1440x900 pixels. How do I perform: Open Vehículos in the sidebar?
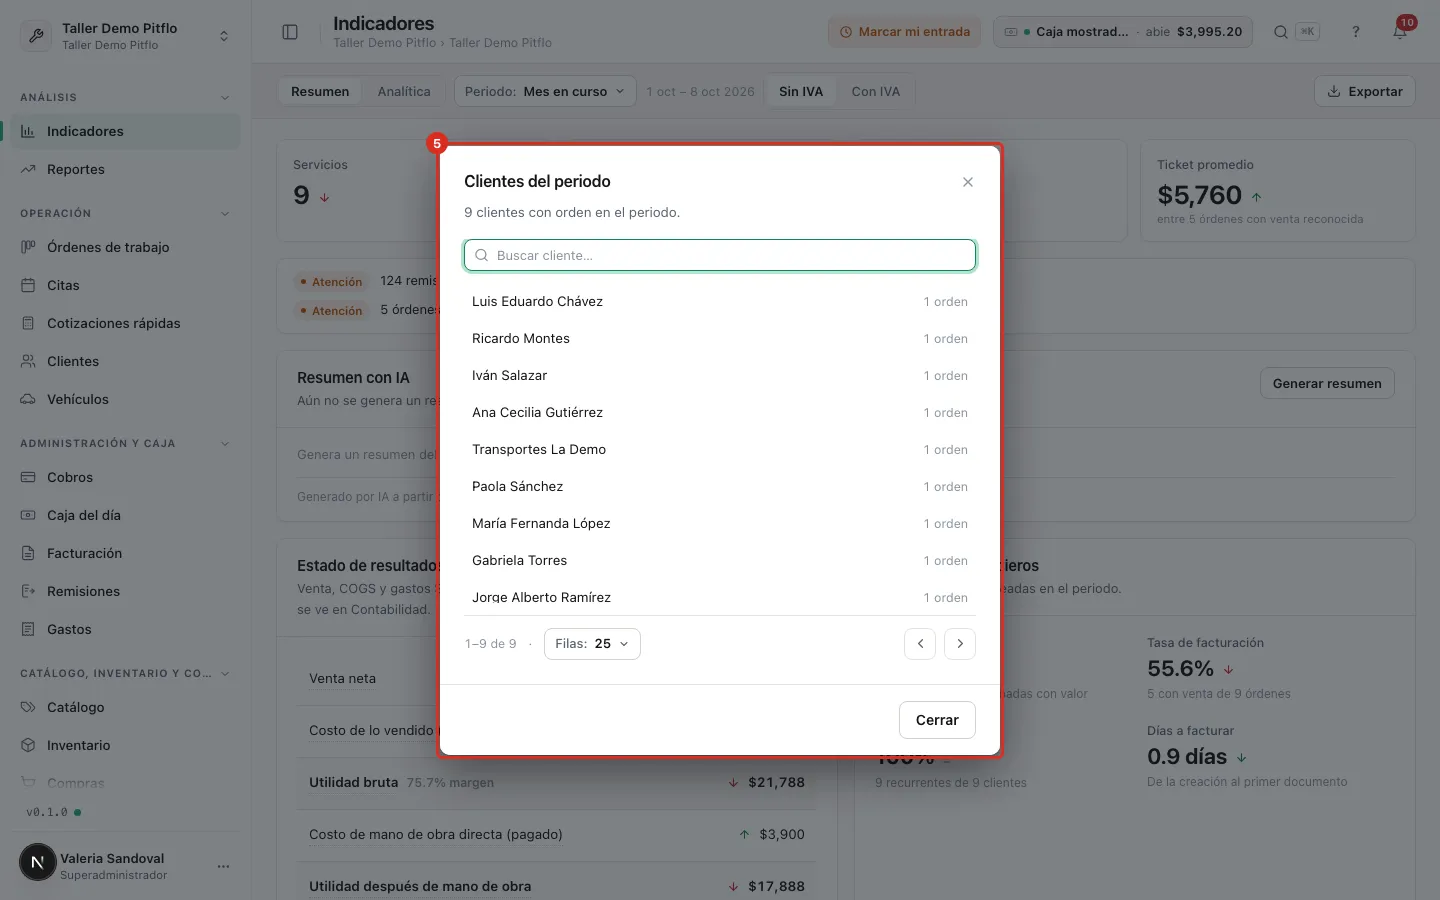coord(126,399)
